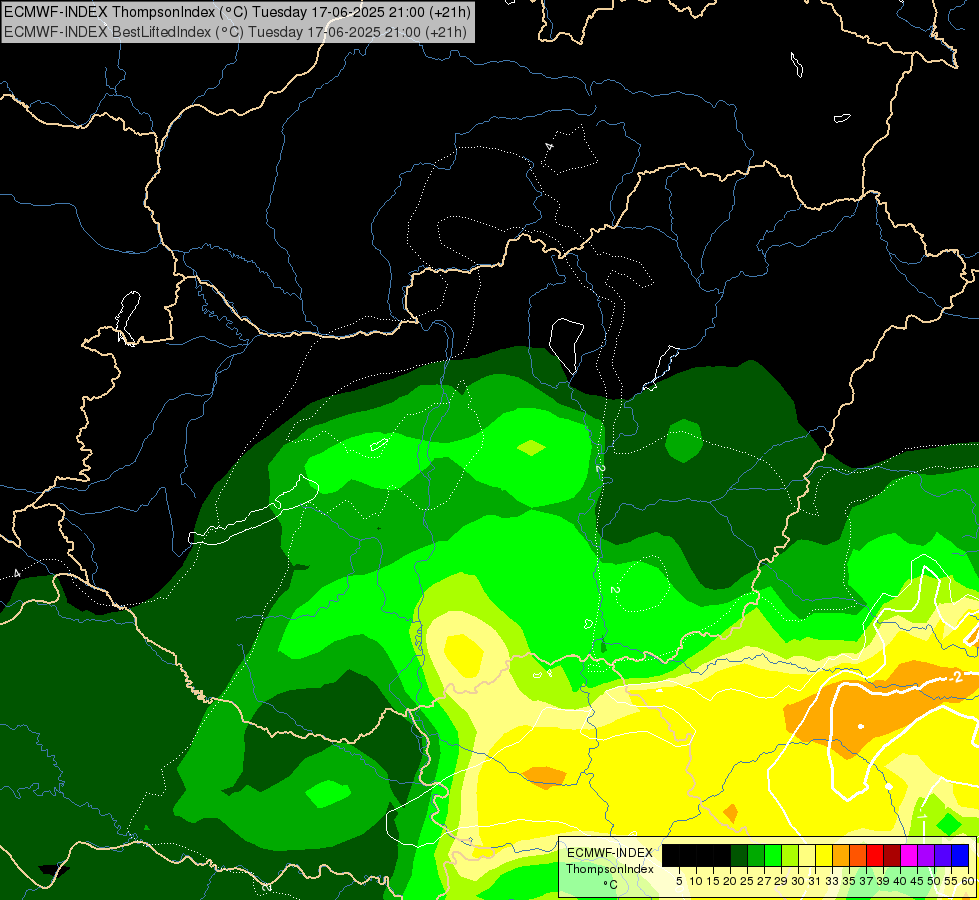This screenshot has height=900, width=979.
Task: Click the legend scale value 37
Action: pos(867,881)
